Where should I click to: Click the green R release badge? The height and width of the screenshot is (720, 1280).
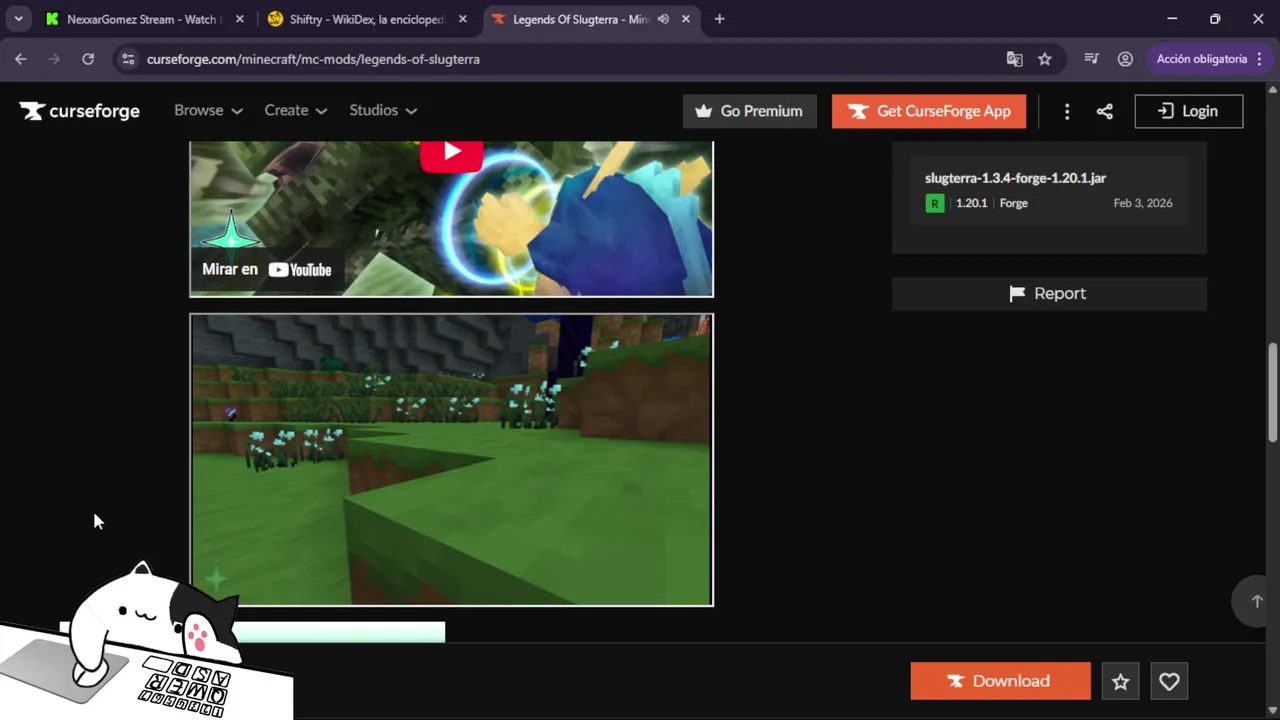934,203
